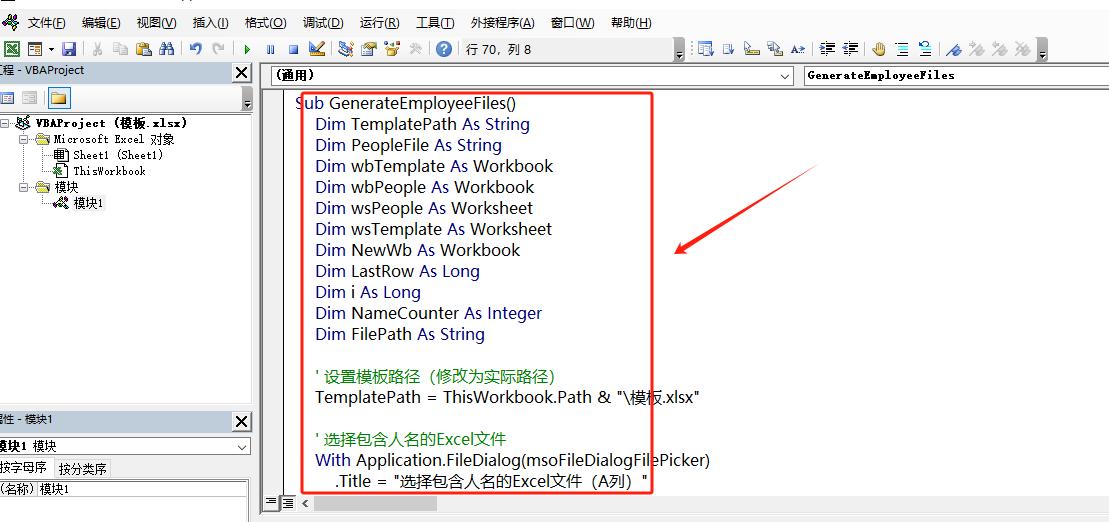Screen dimensions: 1109x522
Task: Run the macro with the green play icon
Action: (247, 49)
